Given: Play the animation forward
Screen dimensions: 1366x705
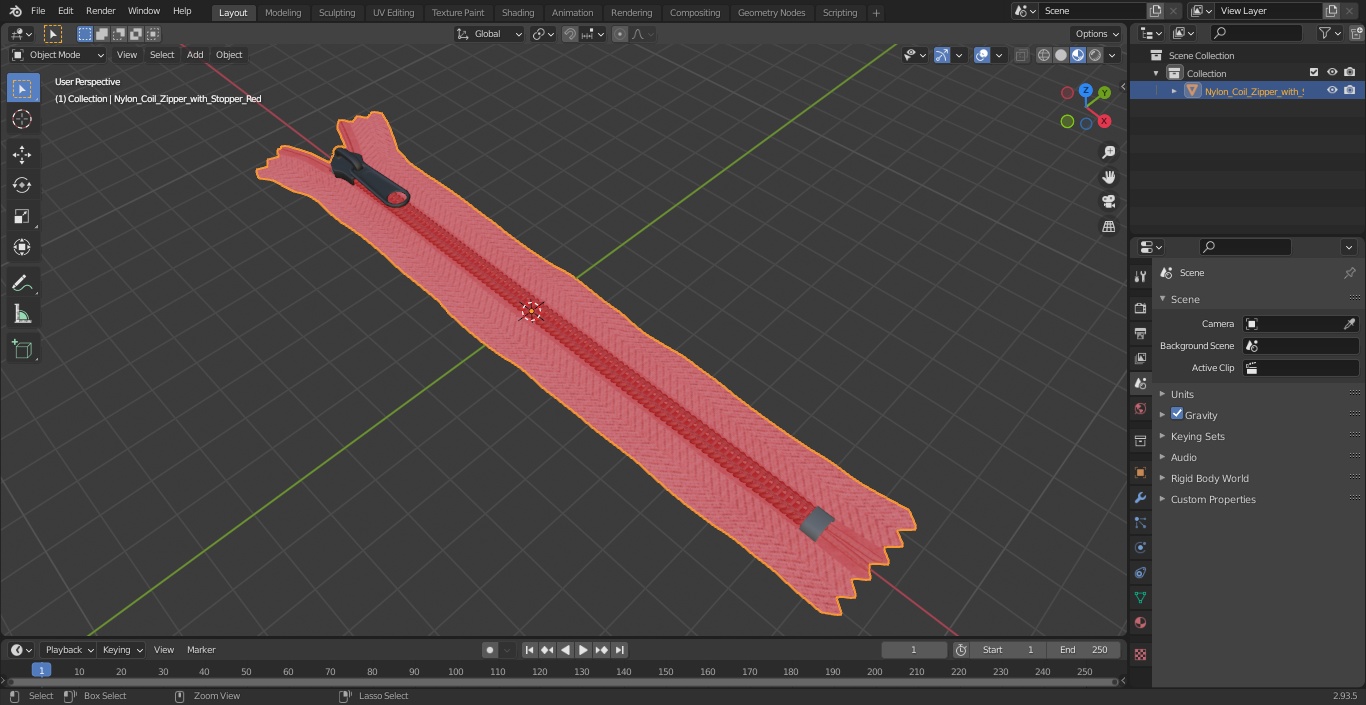Looking at the screenshot, I should 583,650.
